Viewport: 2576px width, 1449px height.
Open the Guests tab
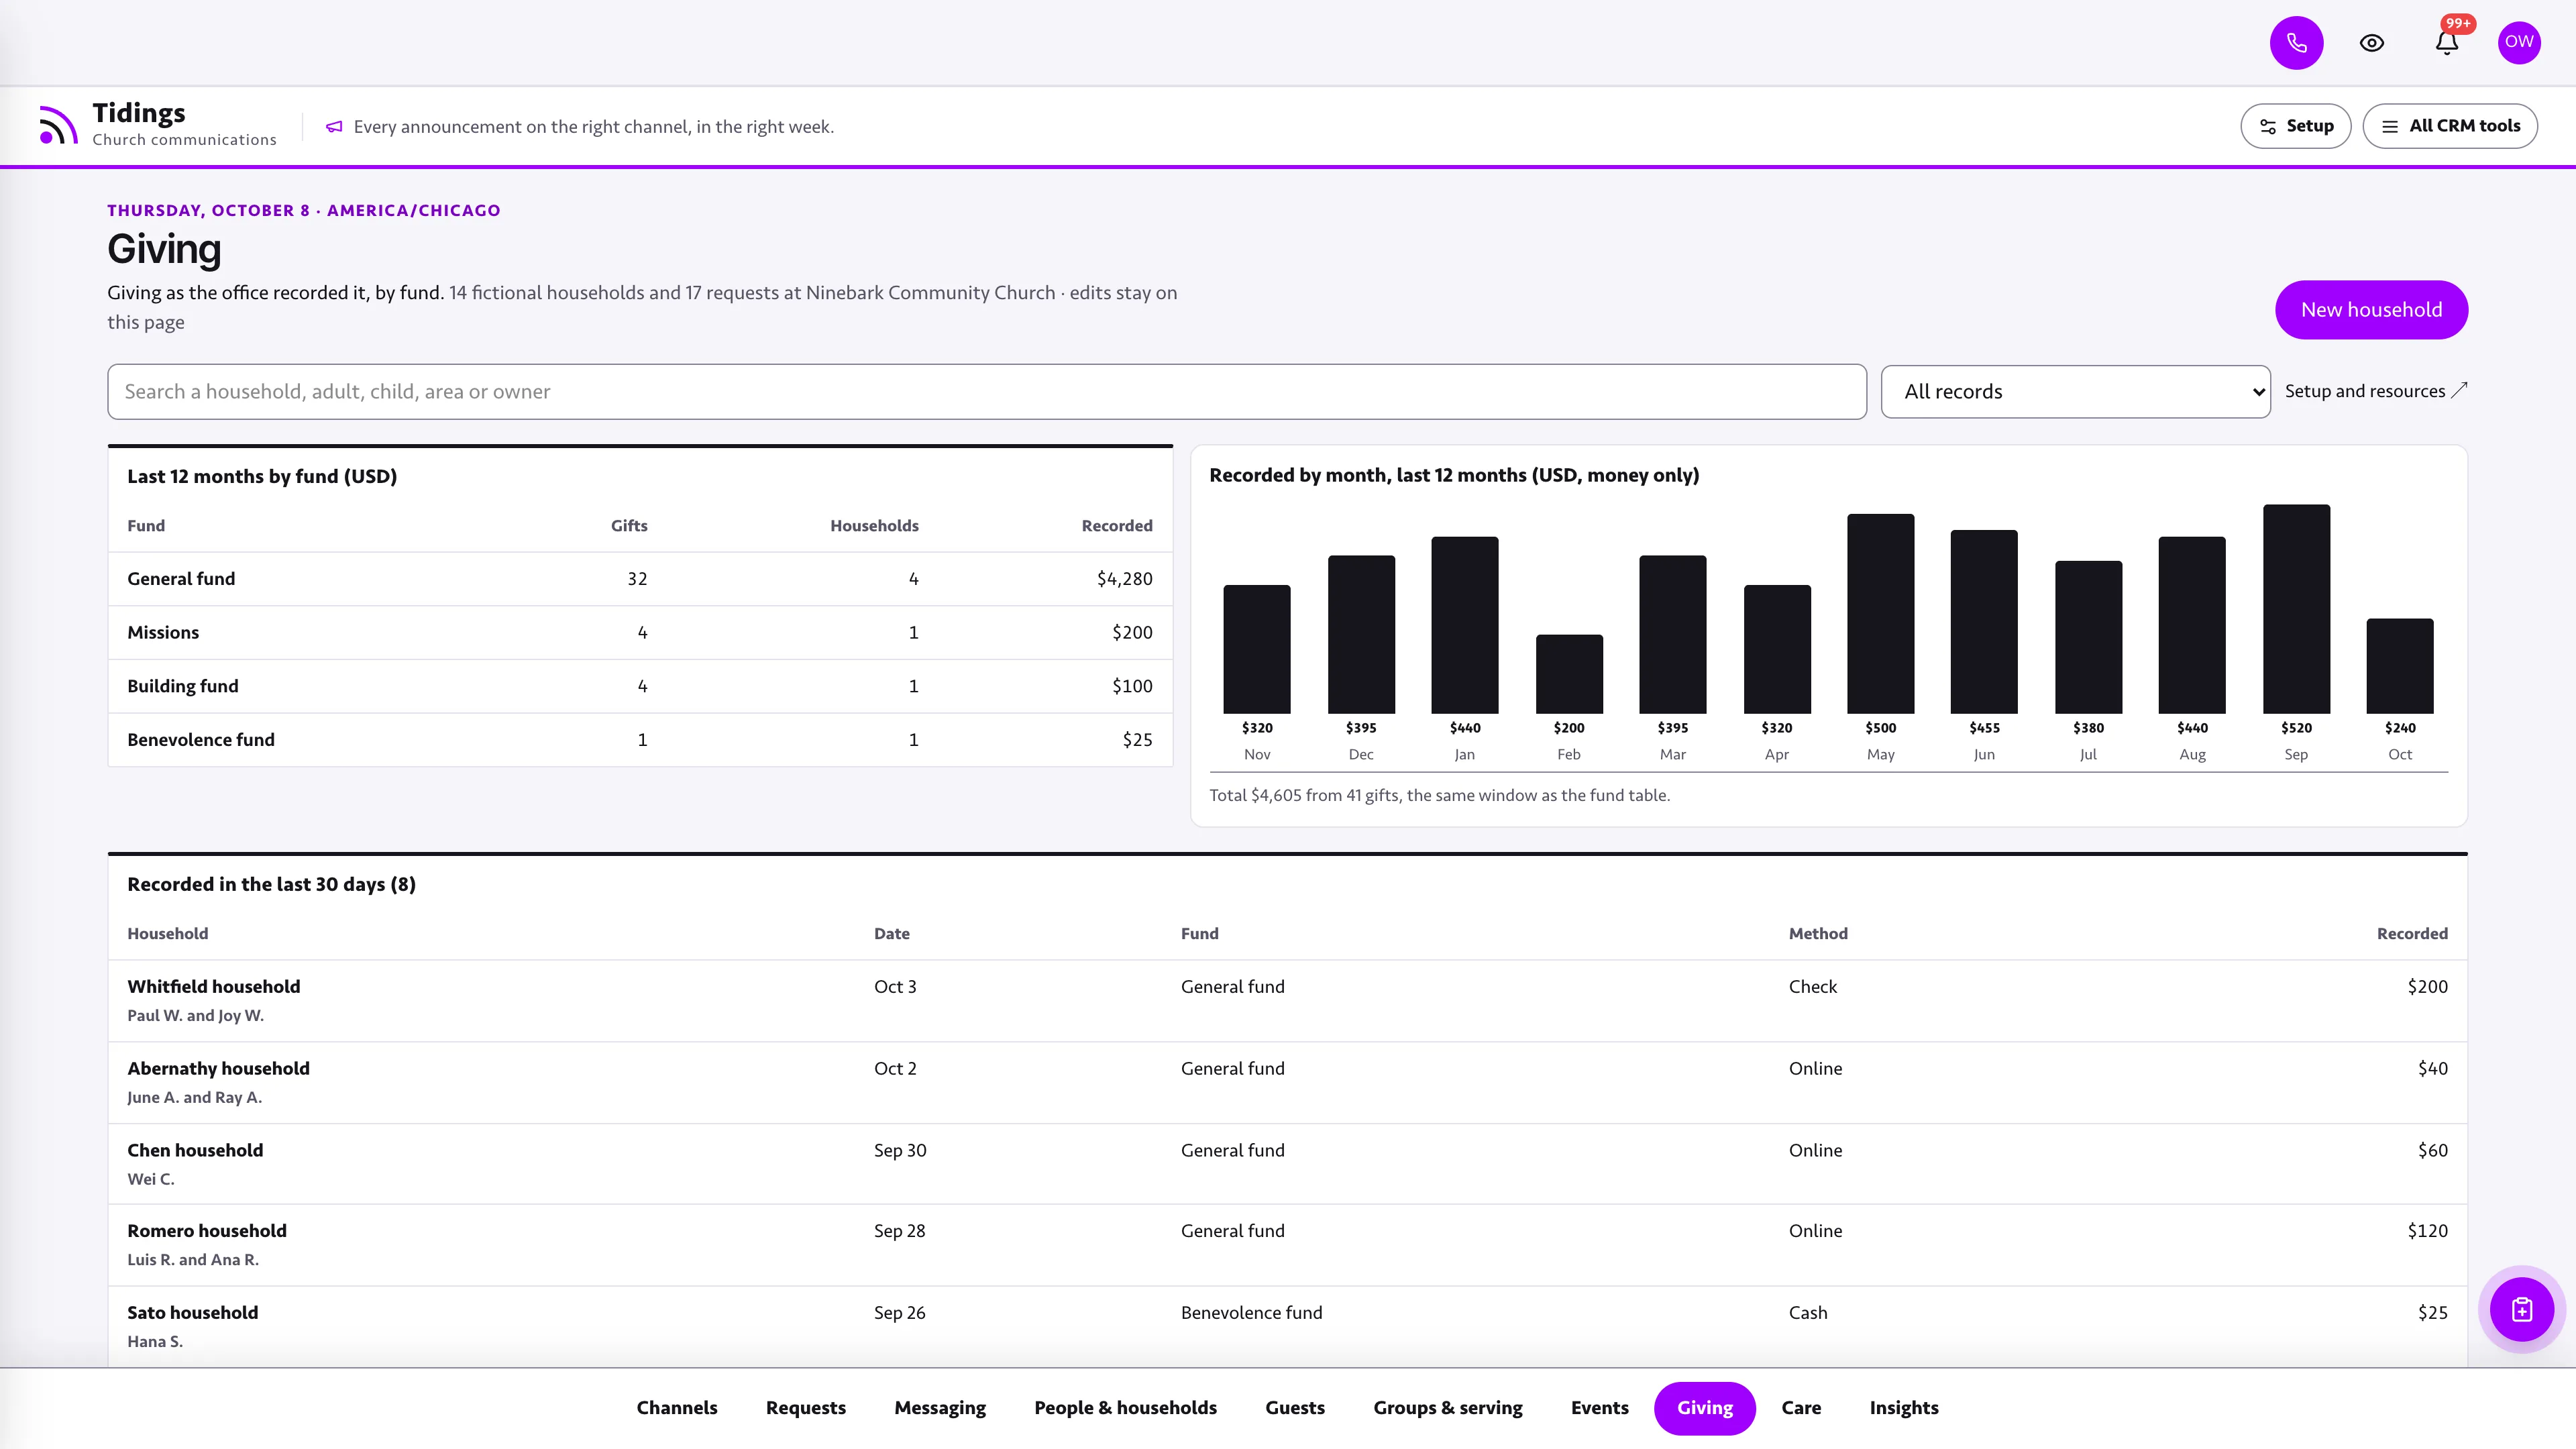tap(1294, 1408)
